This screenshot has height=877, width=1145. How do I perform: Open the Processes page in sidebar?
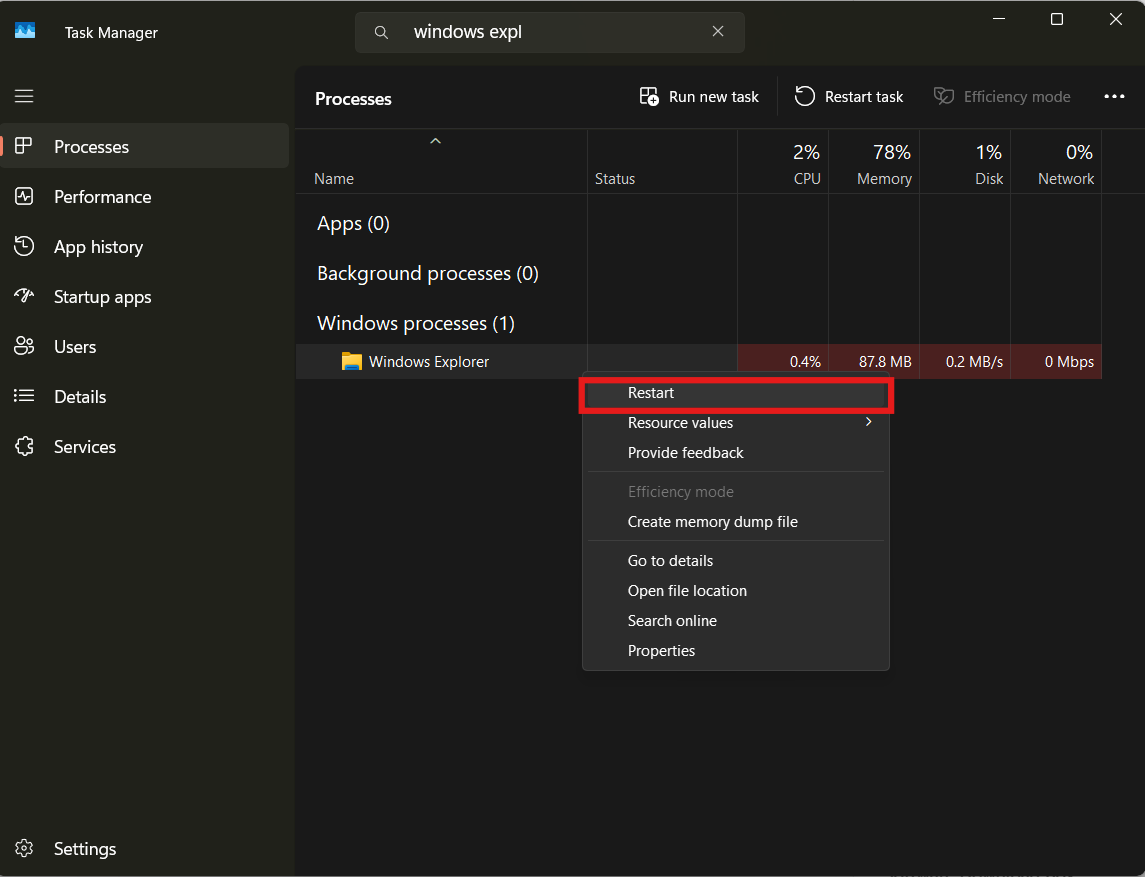pos(145,146)
